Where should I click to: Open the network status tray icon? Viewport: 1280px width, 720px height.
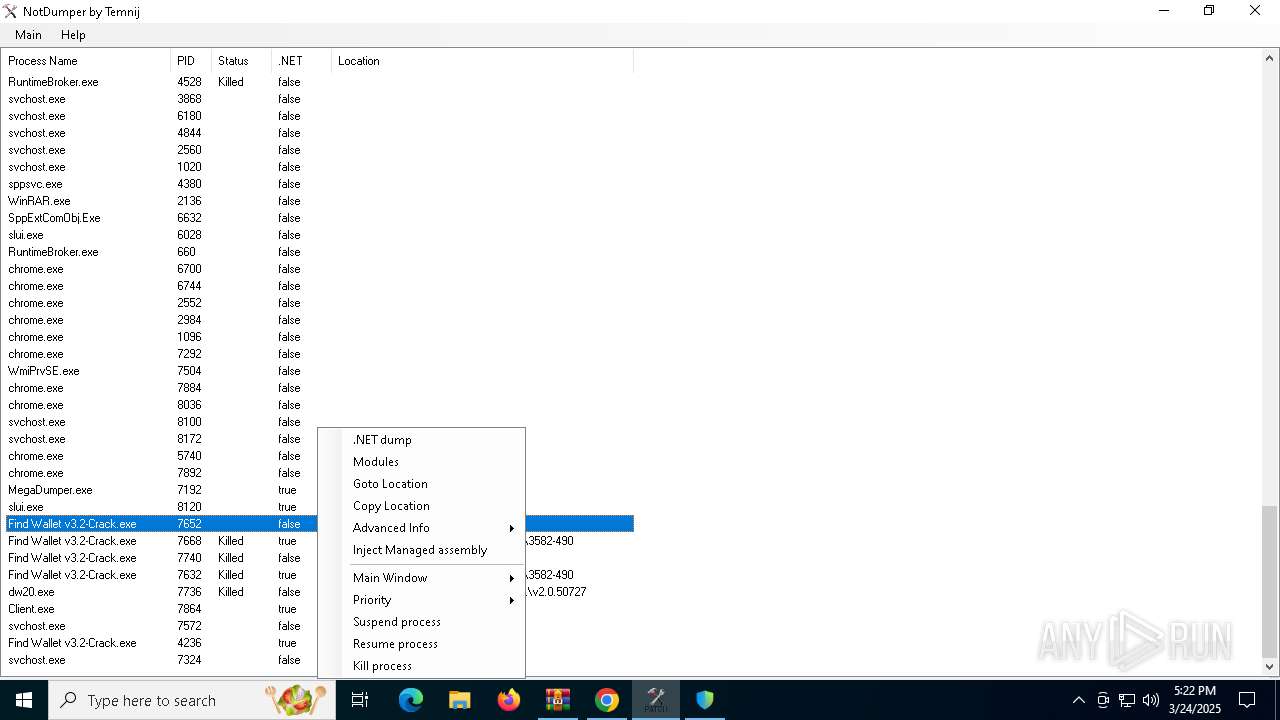coord(1127,700)
